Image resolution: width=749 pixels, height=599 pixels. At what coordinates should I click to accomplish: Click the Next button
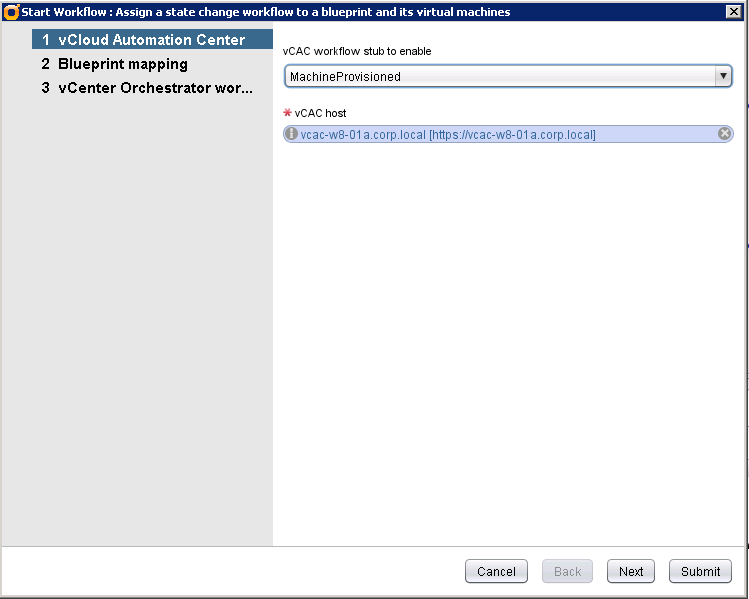pyautogui.click(x=631, y=571)
